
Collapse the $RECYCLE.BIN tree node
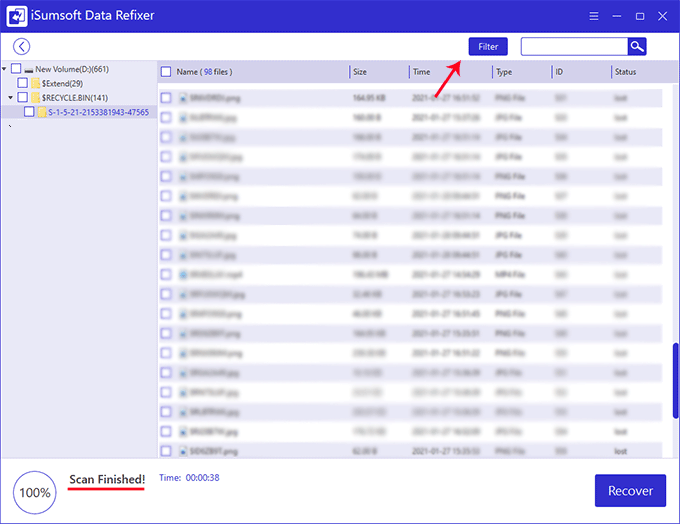[x=9, y=97]
